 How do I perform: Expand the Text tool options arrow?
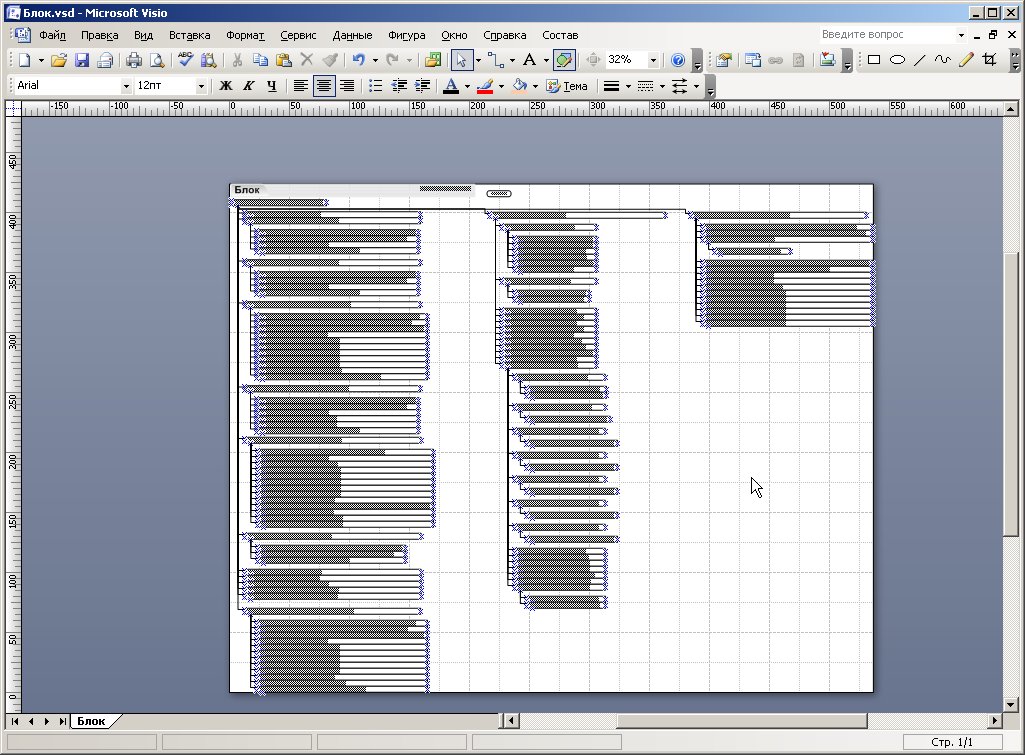546,60
